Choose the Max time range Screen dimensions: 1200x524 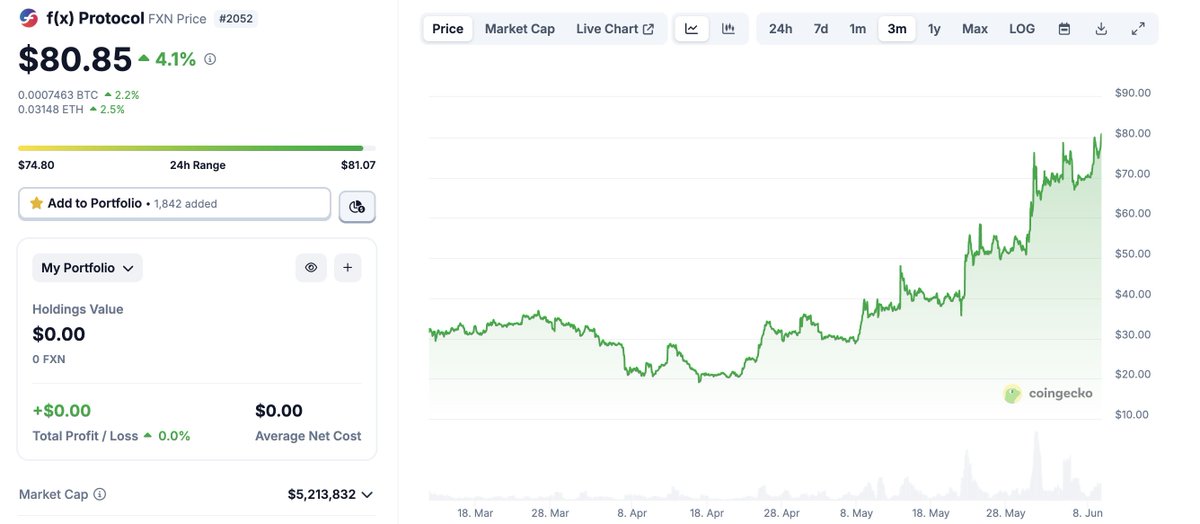click(x=975, y=29)
